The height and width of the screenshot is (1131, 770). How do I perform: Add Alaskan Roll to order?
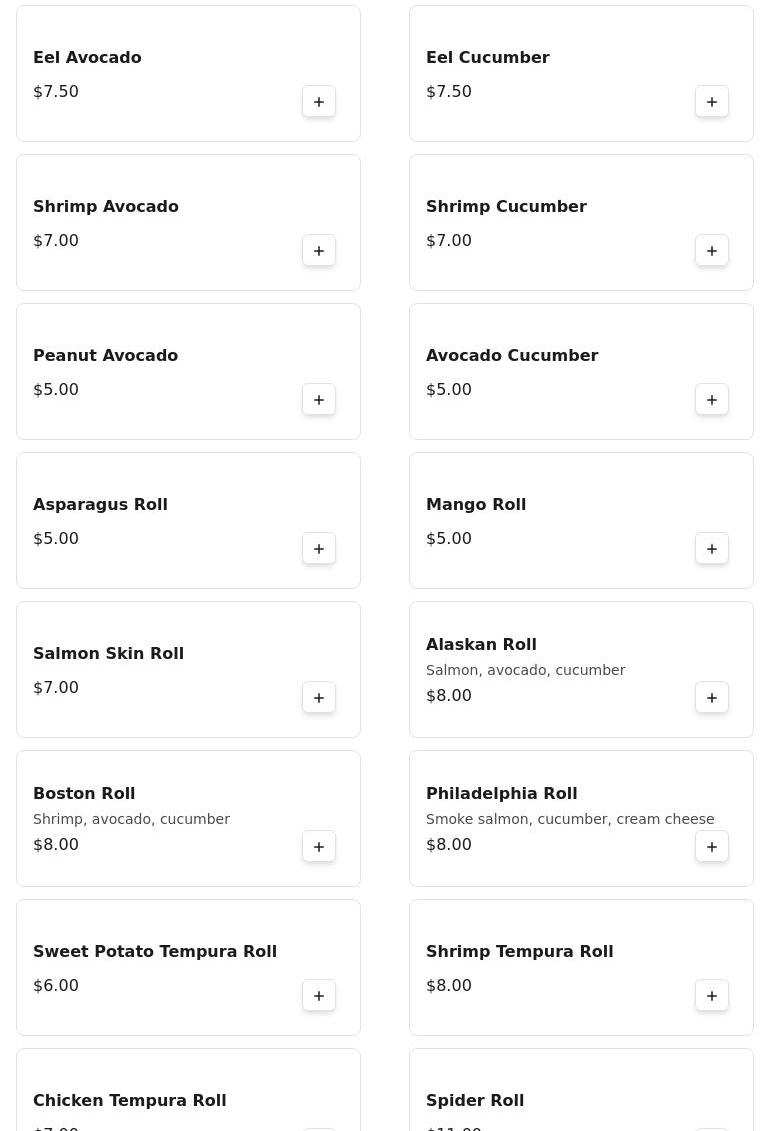712,698
